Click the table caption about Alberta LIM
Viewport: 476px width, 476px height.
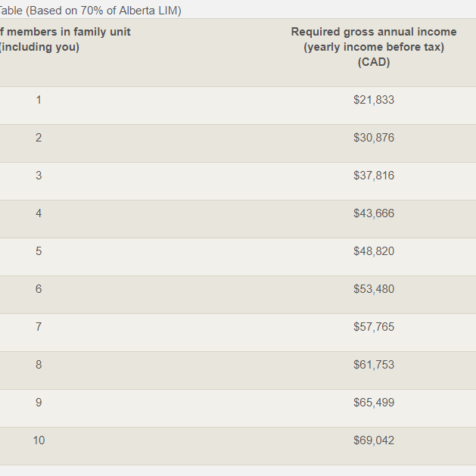pos(90,11)
